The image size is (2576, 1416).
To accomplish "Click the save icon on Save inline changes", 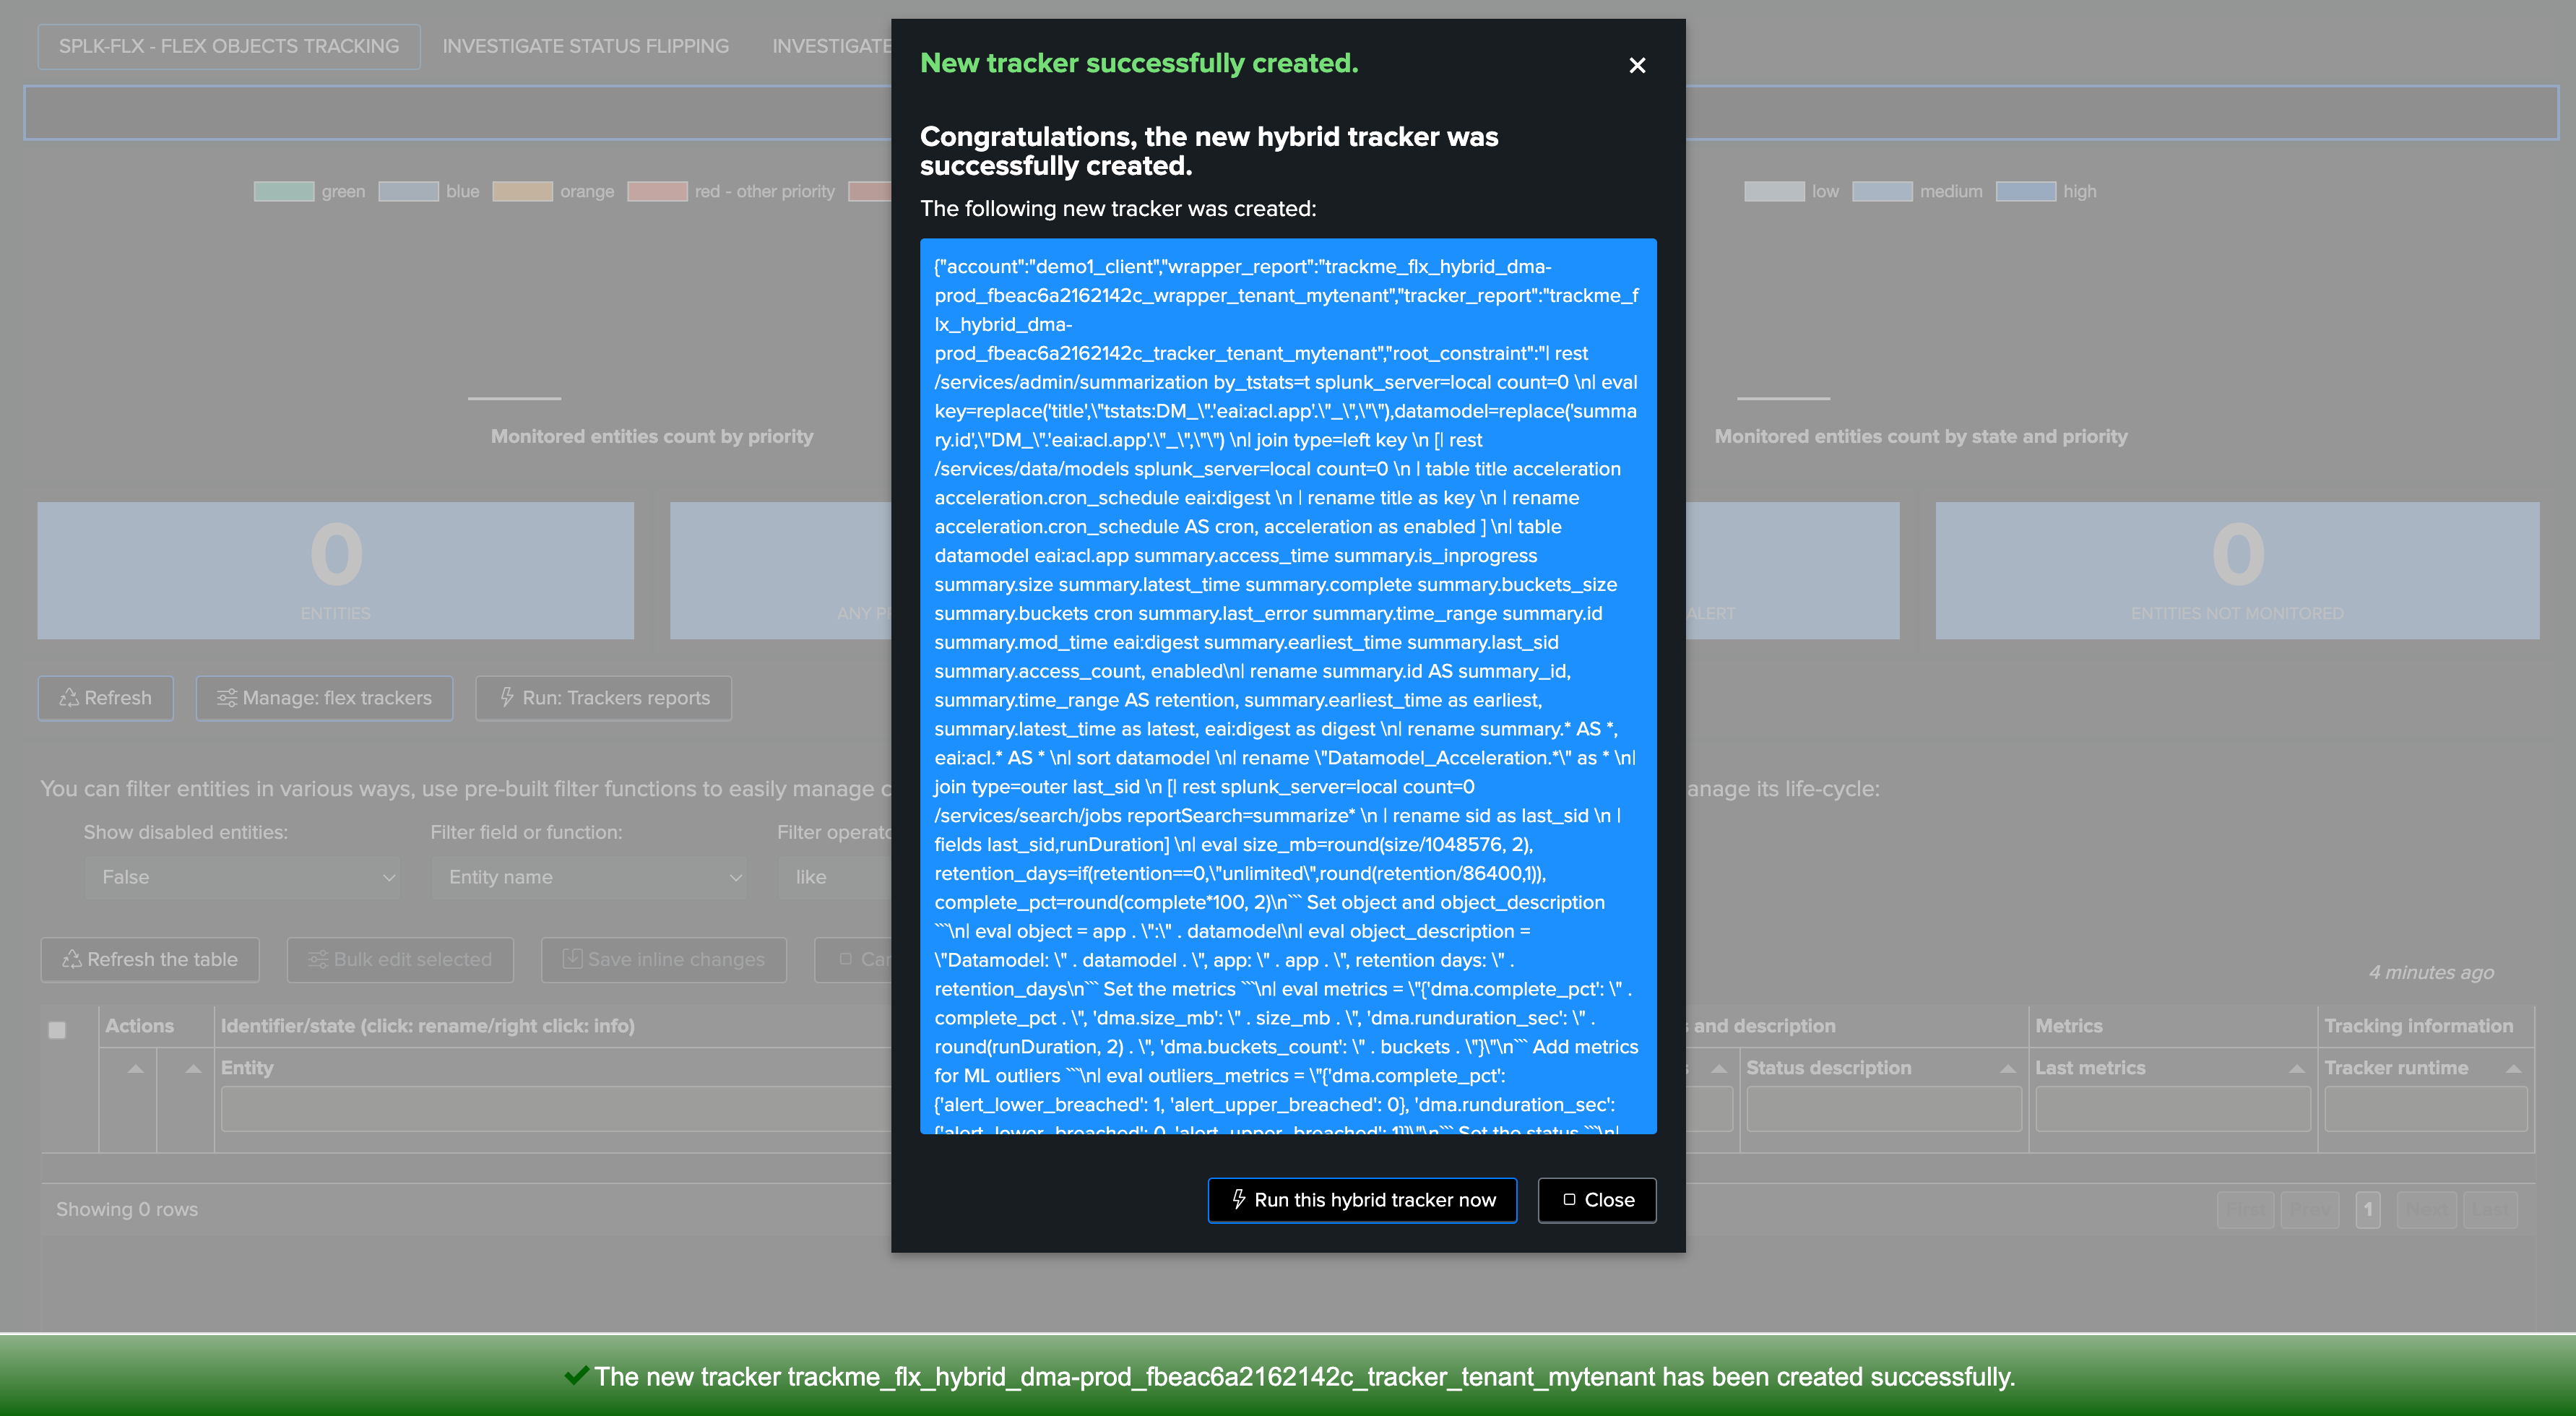I will pyautogui.click(x=572, y=958).
